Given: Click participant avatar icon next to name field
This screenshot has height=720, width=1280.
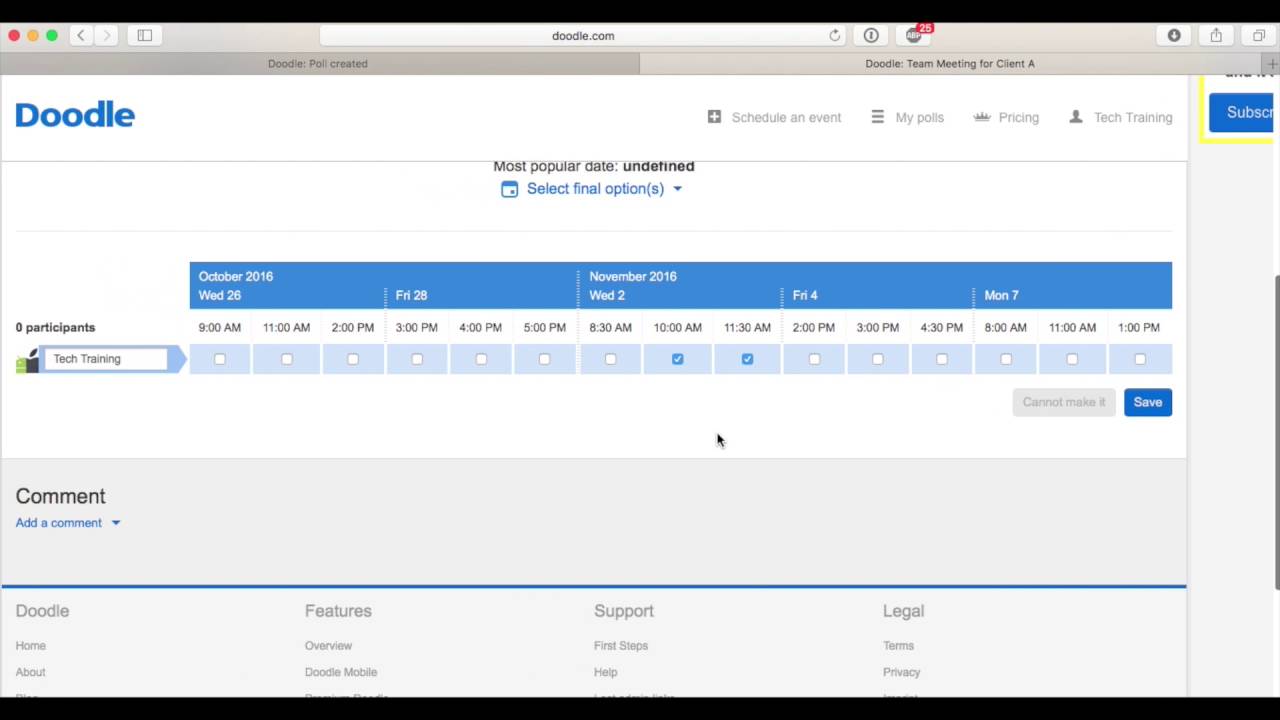Looking at the screenshot, I should pyautogui.click(x=27, y=360).
